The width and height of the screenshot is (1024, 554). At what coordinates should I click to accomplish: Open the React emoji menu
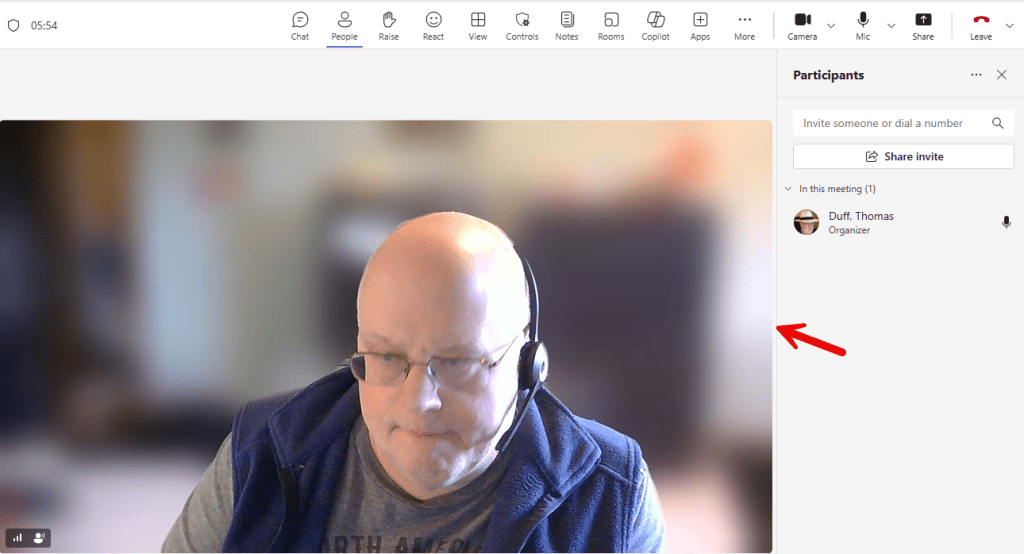point(433,25)
